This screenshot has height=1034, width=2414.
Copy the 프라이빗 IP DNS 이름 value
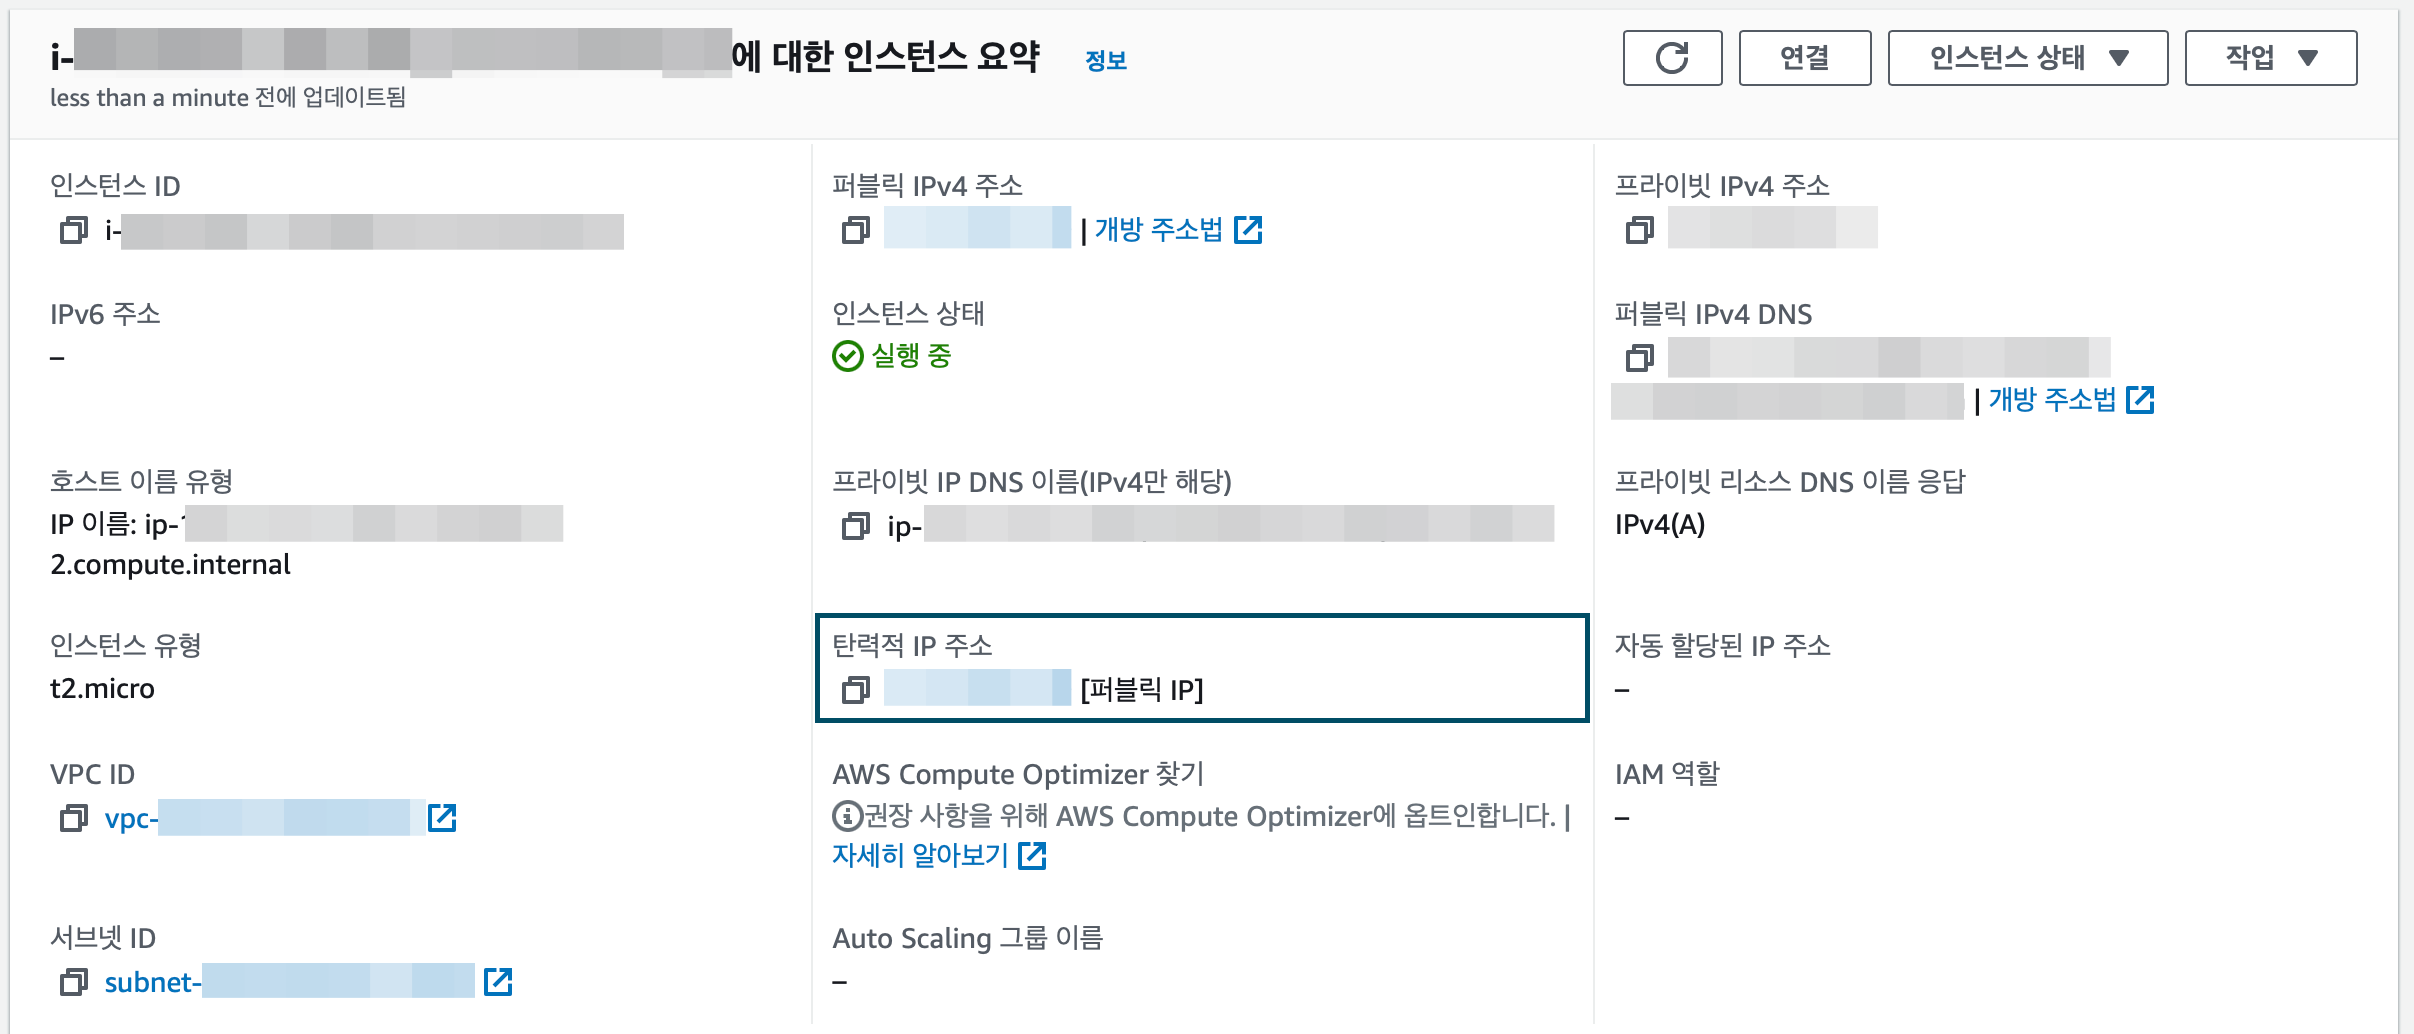pos(857,527)
